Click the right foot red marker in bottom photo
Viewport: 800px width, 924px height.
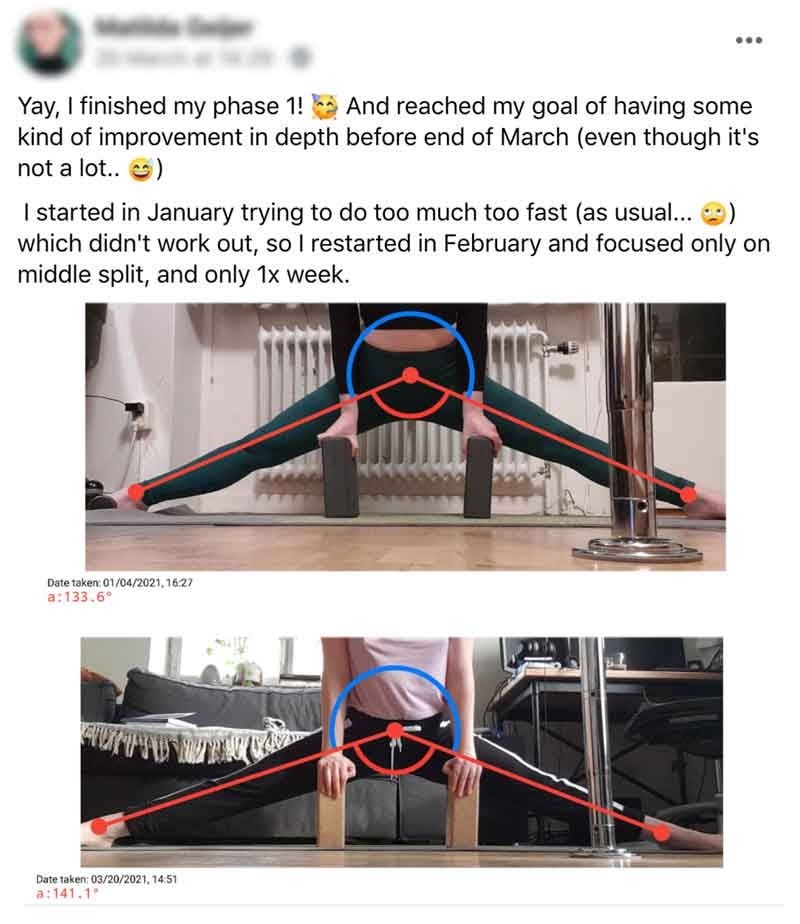coord(661,833)
